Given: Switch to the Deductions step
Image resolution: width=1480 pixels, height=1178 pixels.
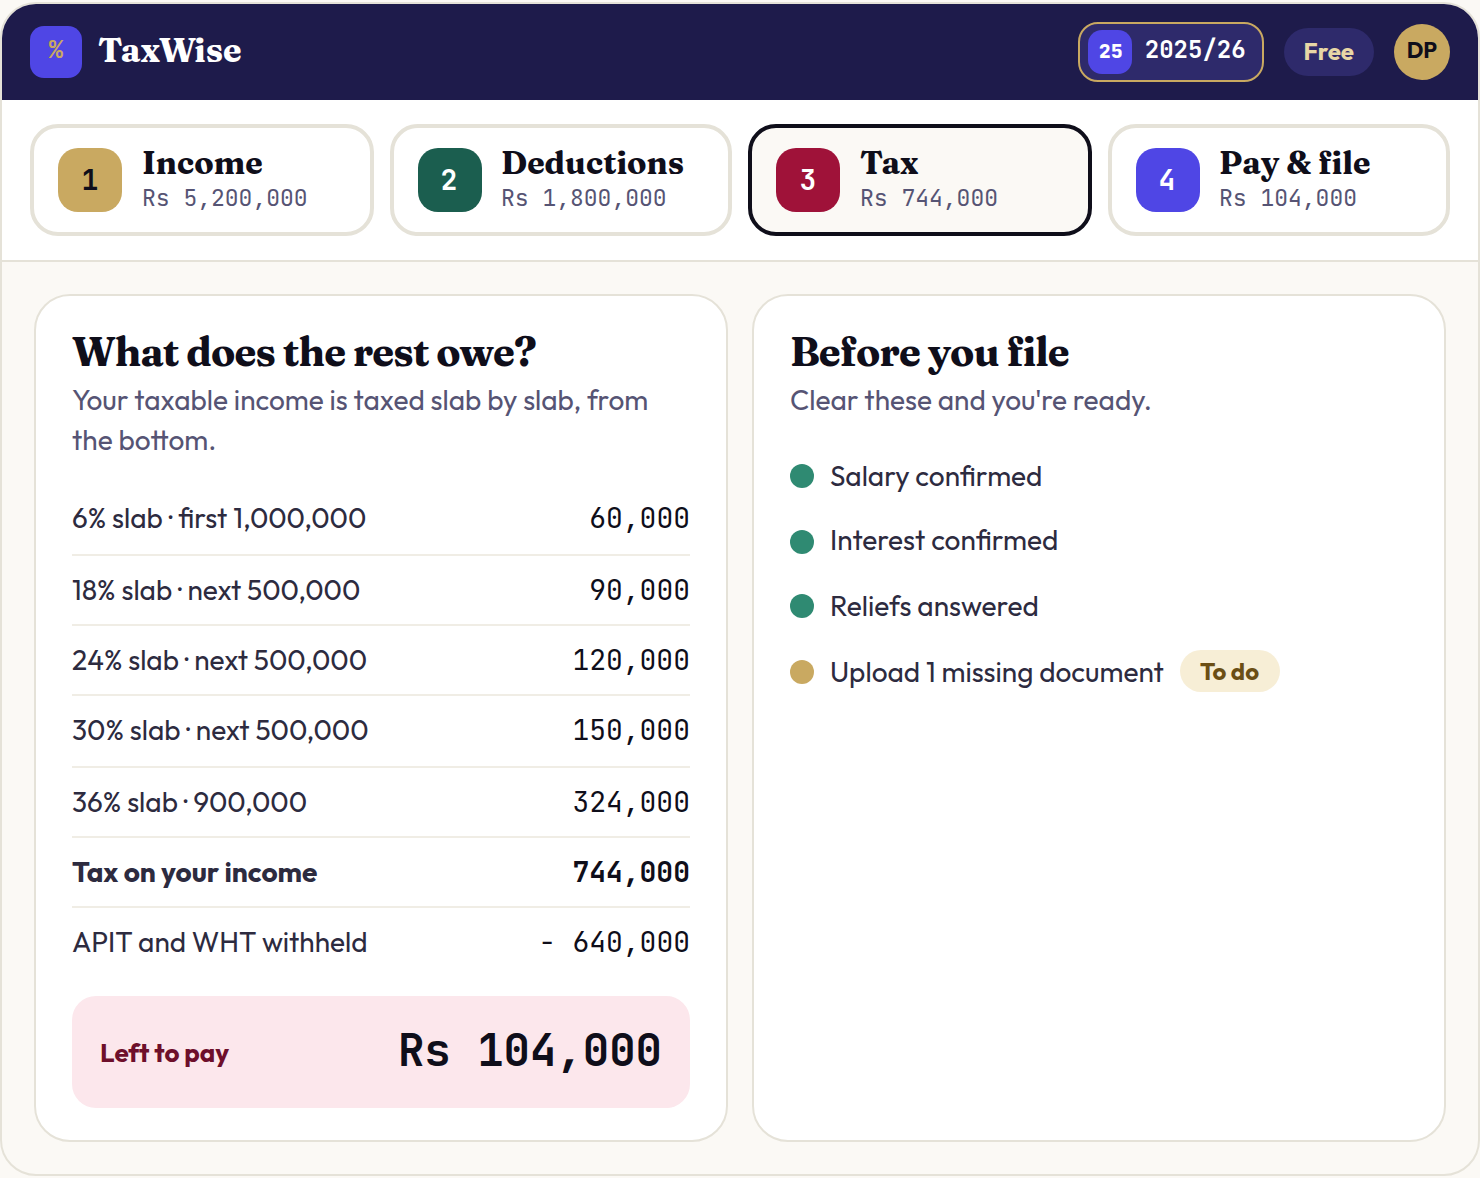Looking at the screenshot, I should (x=561, y=180).
